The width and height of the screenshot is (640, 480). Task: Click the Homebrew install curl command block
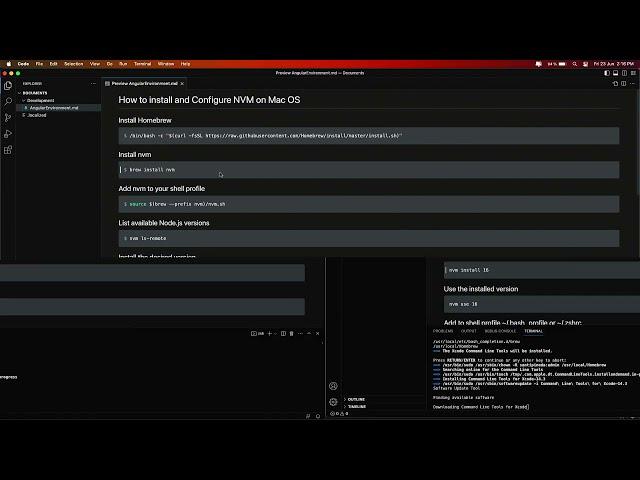point(369,136)
